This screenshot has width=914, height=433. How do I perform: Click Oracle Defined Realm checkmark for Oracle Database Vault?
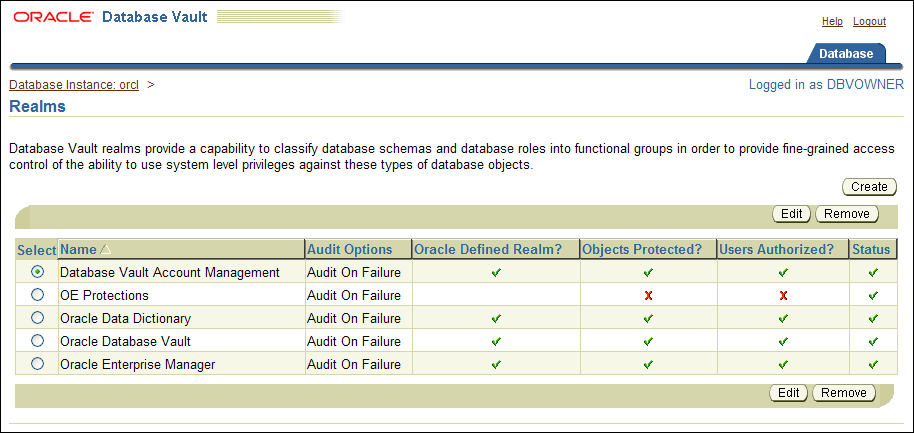(x=496, y=341)
